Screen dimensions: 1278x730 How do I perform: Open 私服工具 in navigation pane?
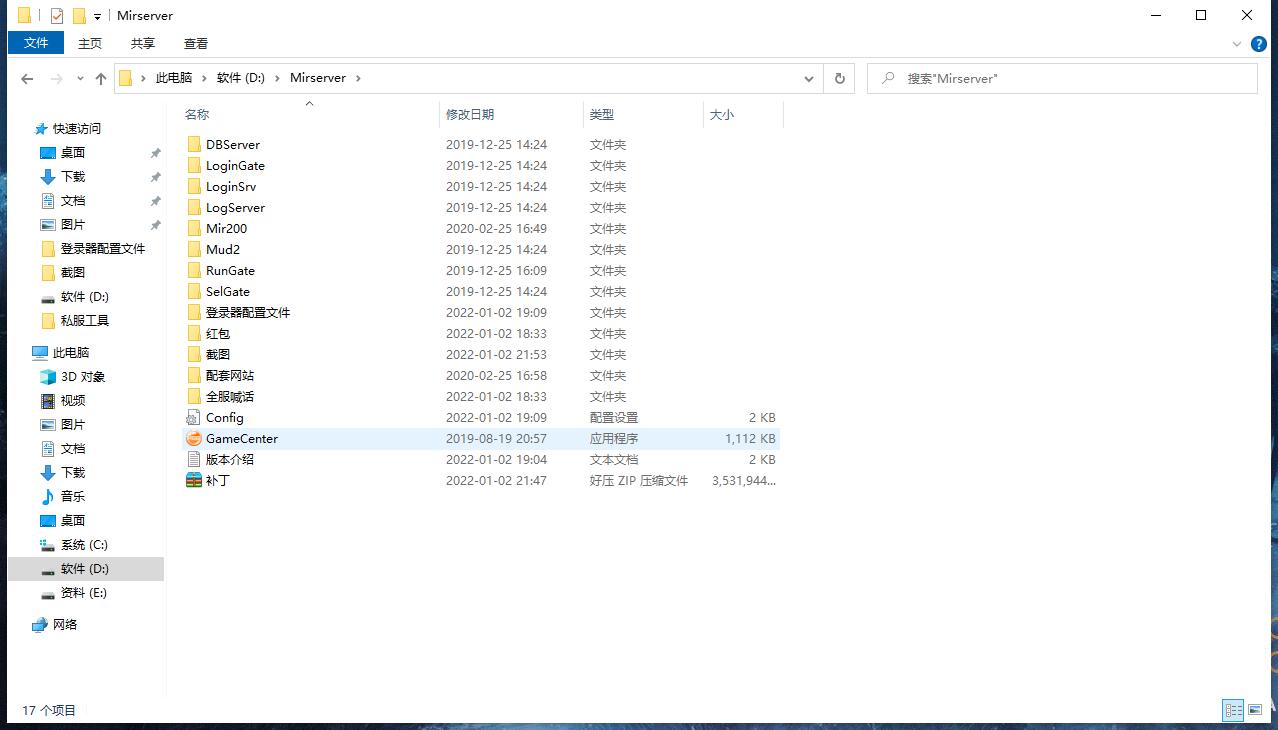85,320
